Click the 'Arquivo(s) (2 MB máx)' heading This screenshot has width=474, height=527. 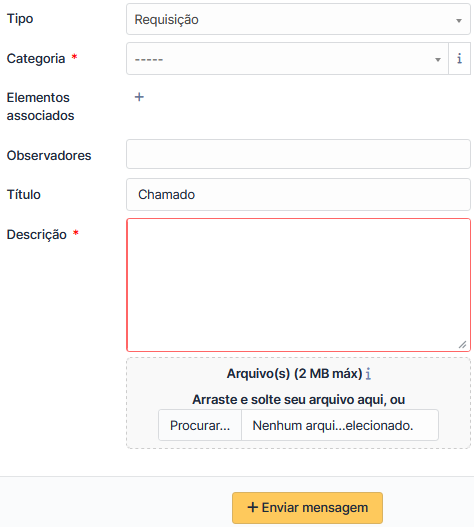[x=294, y=374]
